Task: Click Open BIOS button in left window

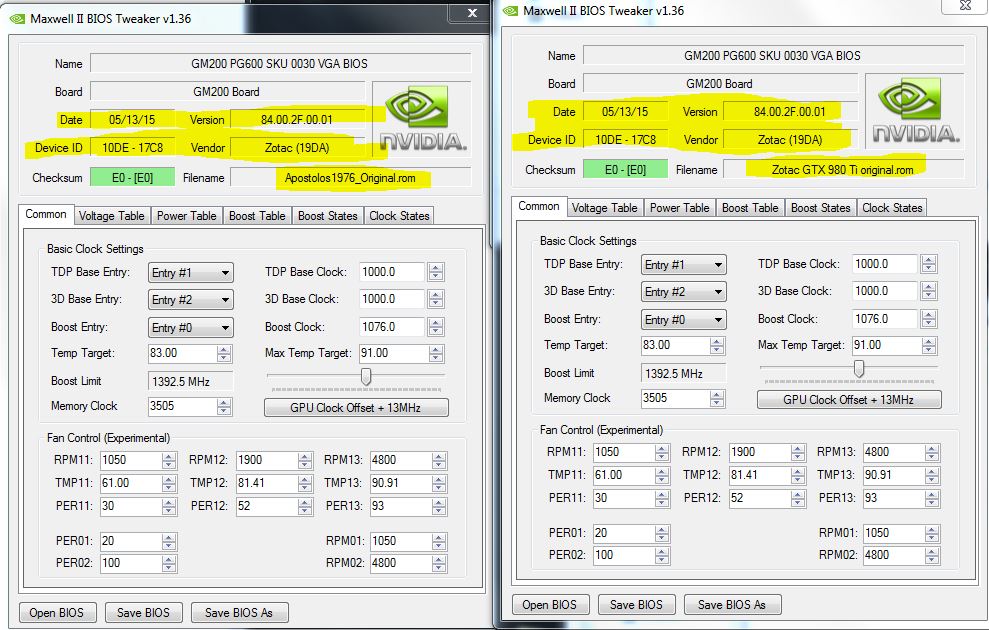Action: pos(56,612)
